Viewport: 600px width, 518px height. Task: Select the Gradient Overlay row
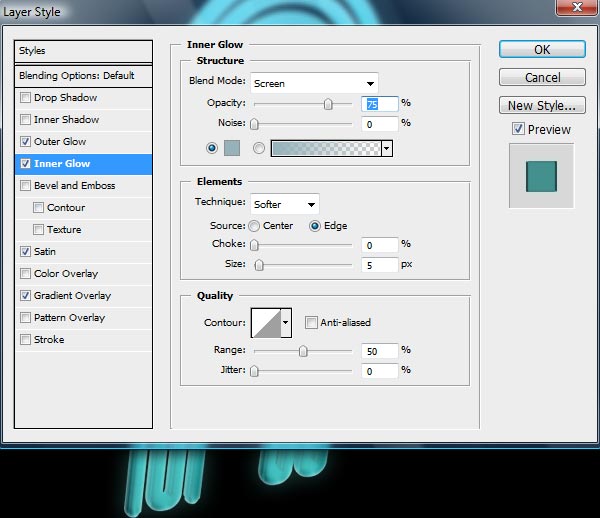(x=83, y=295)
